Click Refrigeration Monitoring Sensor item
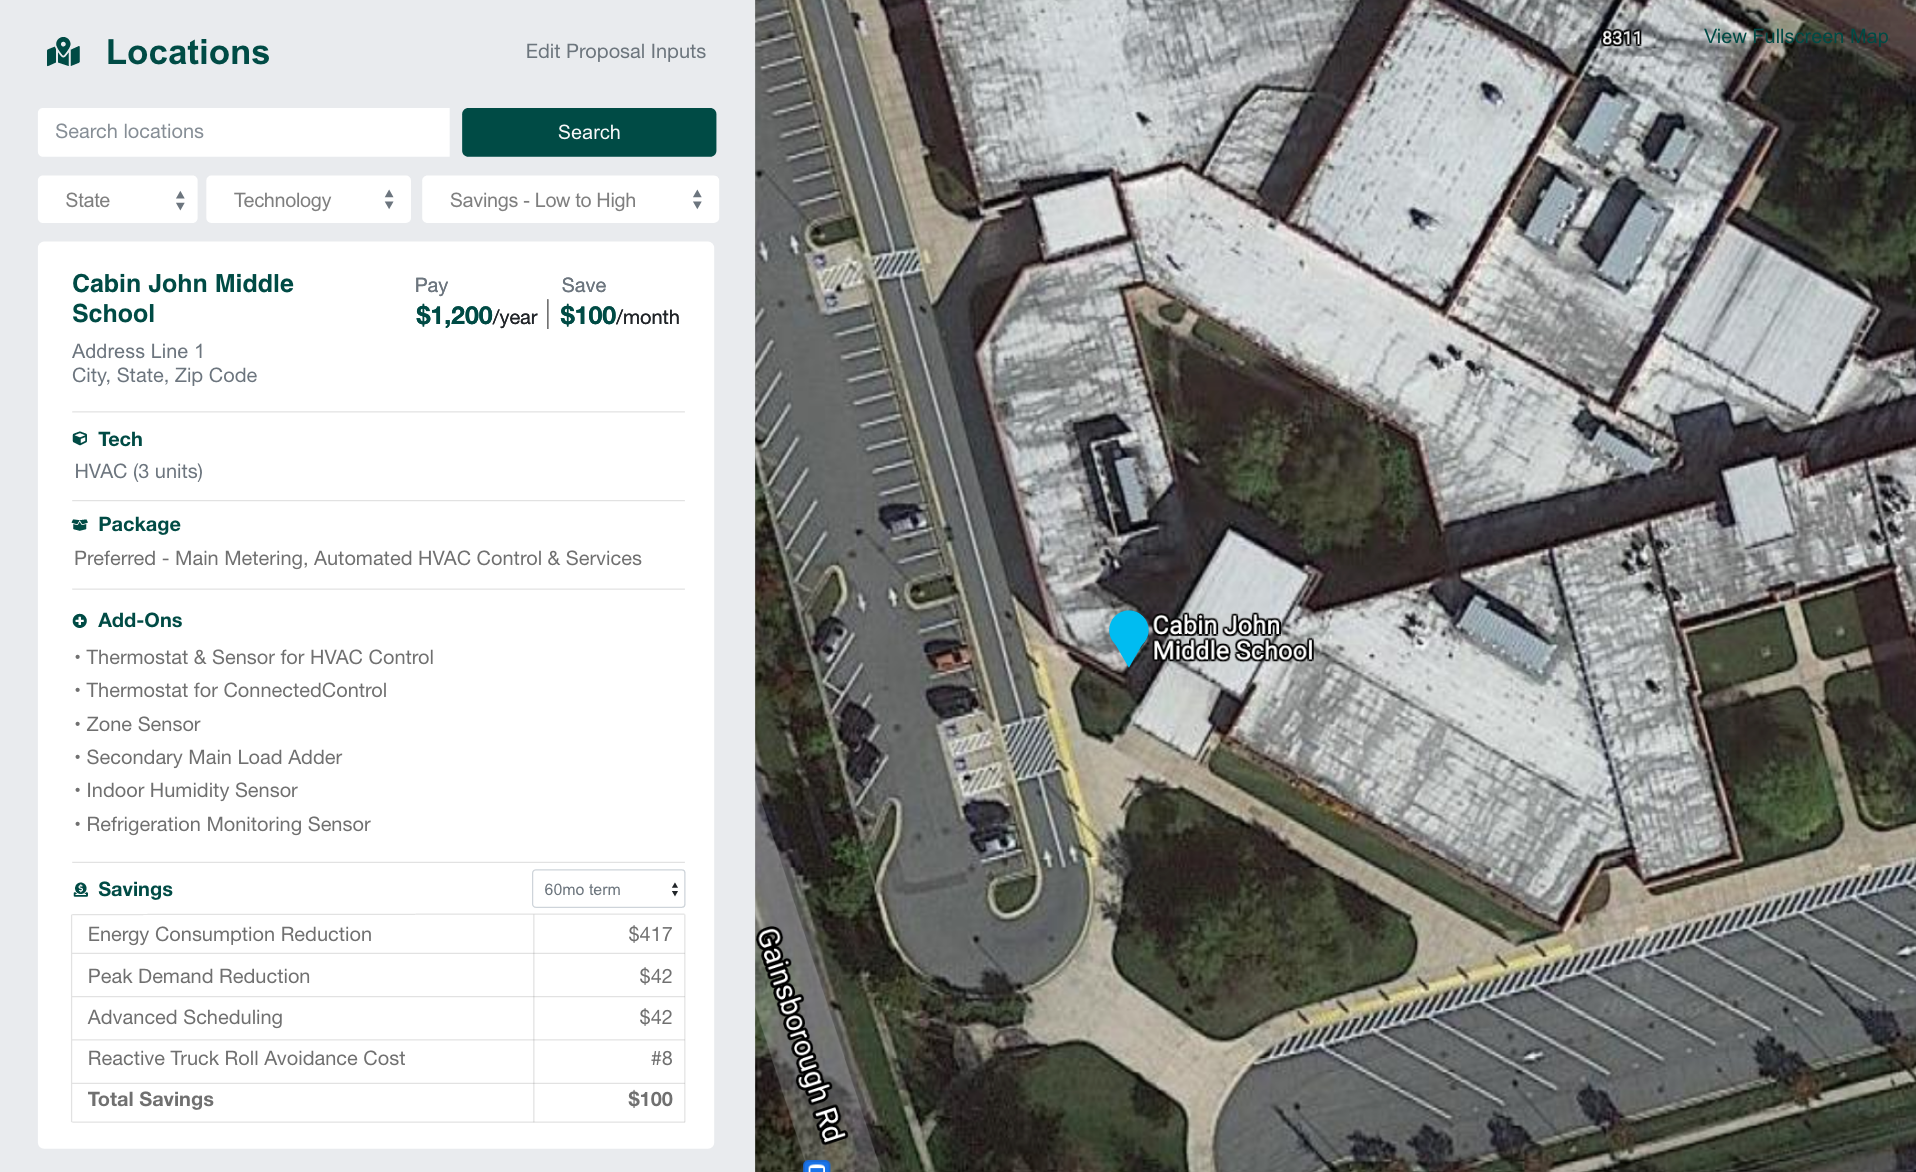Image resolution: width=1916 pixels, height=1172 pixels. pos(228,825)
